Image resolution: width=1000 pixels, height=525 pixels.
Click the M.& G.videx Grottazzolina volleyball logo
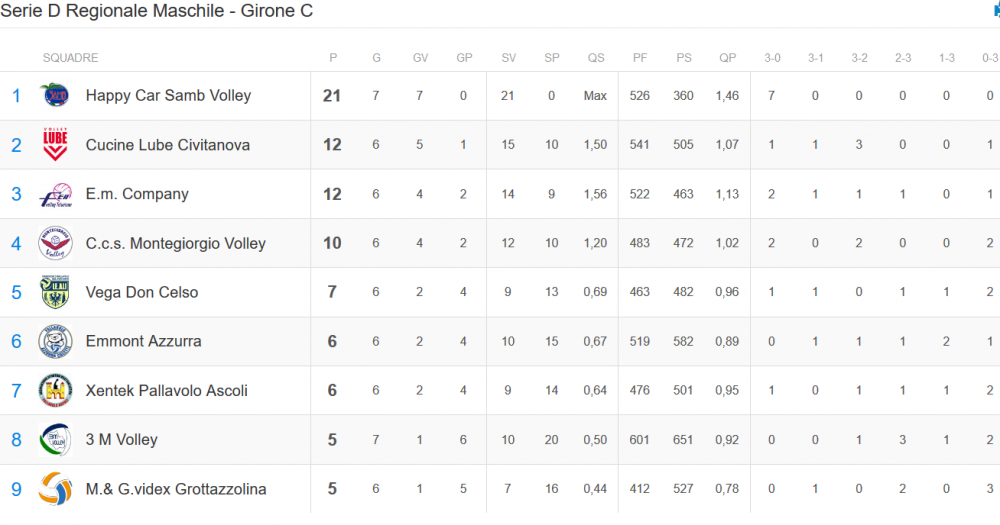[x=55, y=489]
